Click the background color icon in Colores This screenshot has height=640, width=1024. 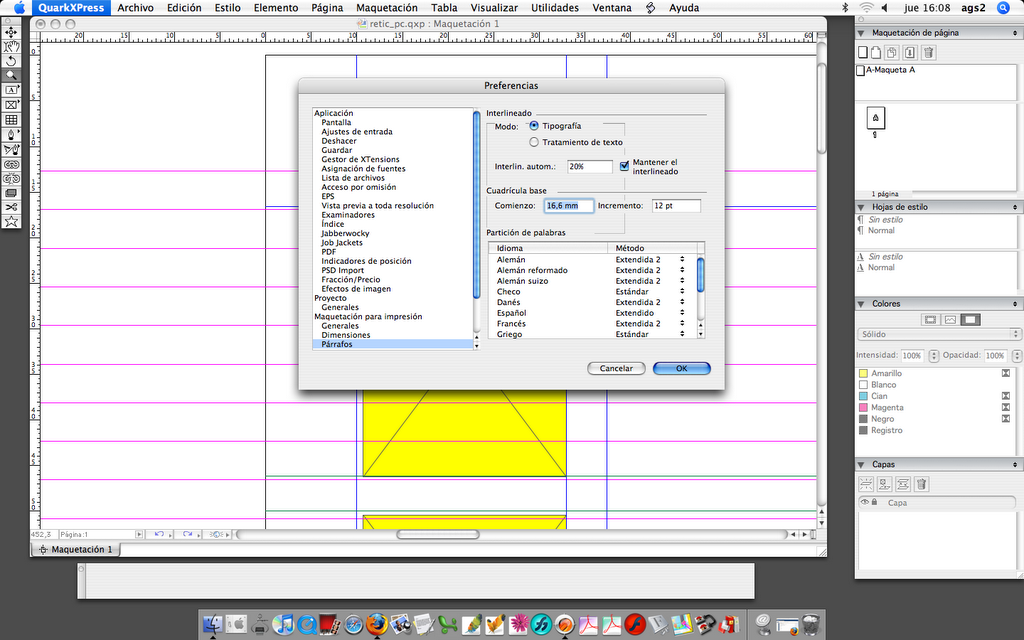click(970, 319)
